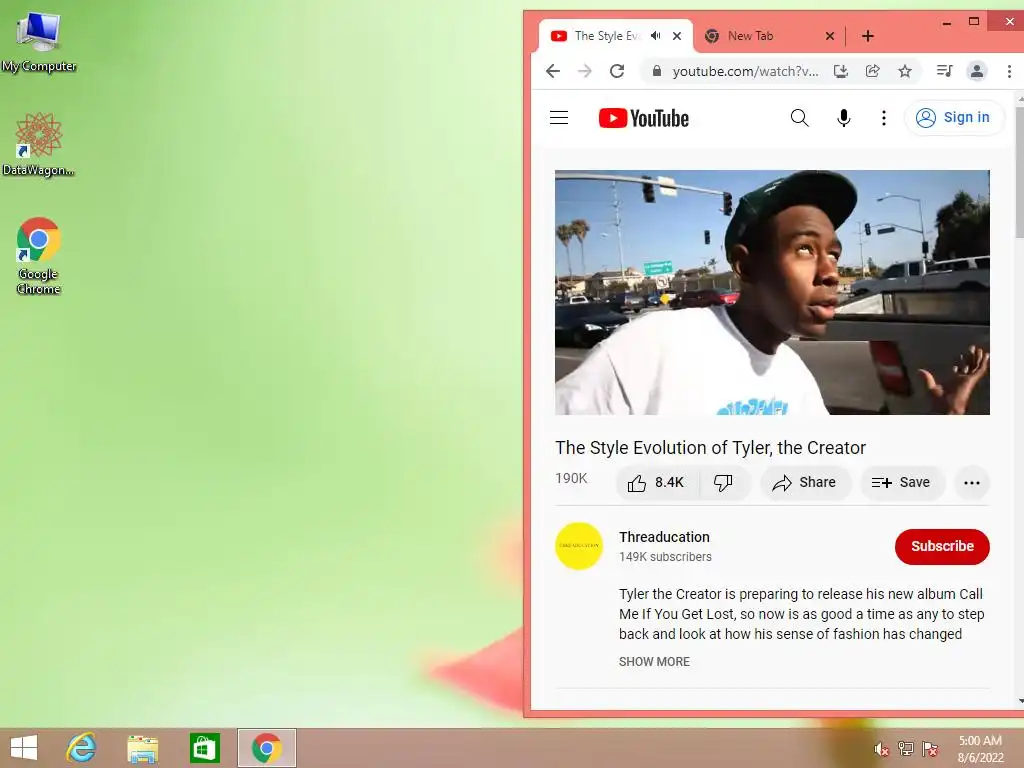Viewport: 1024px width, 768px height.
Task: Open YouTube search magnifier icon
Action: (799, 118)
